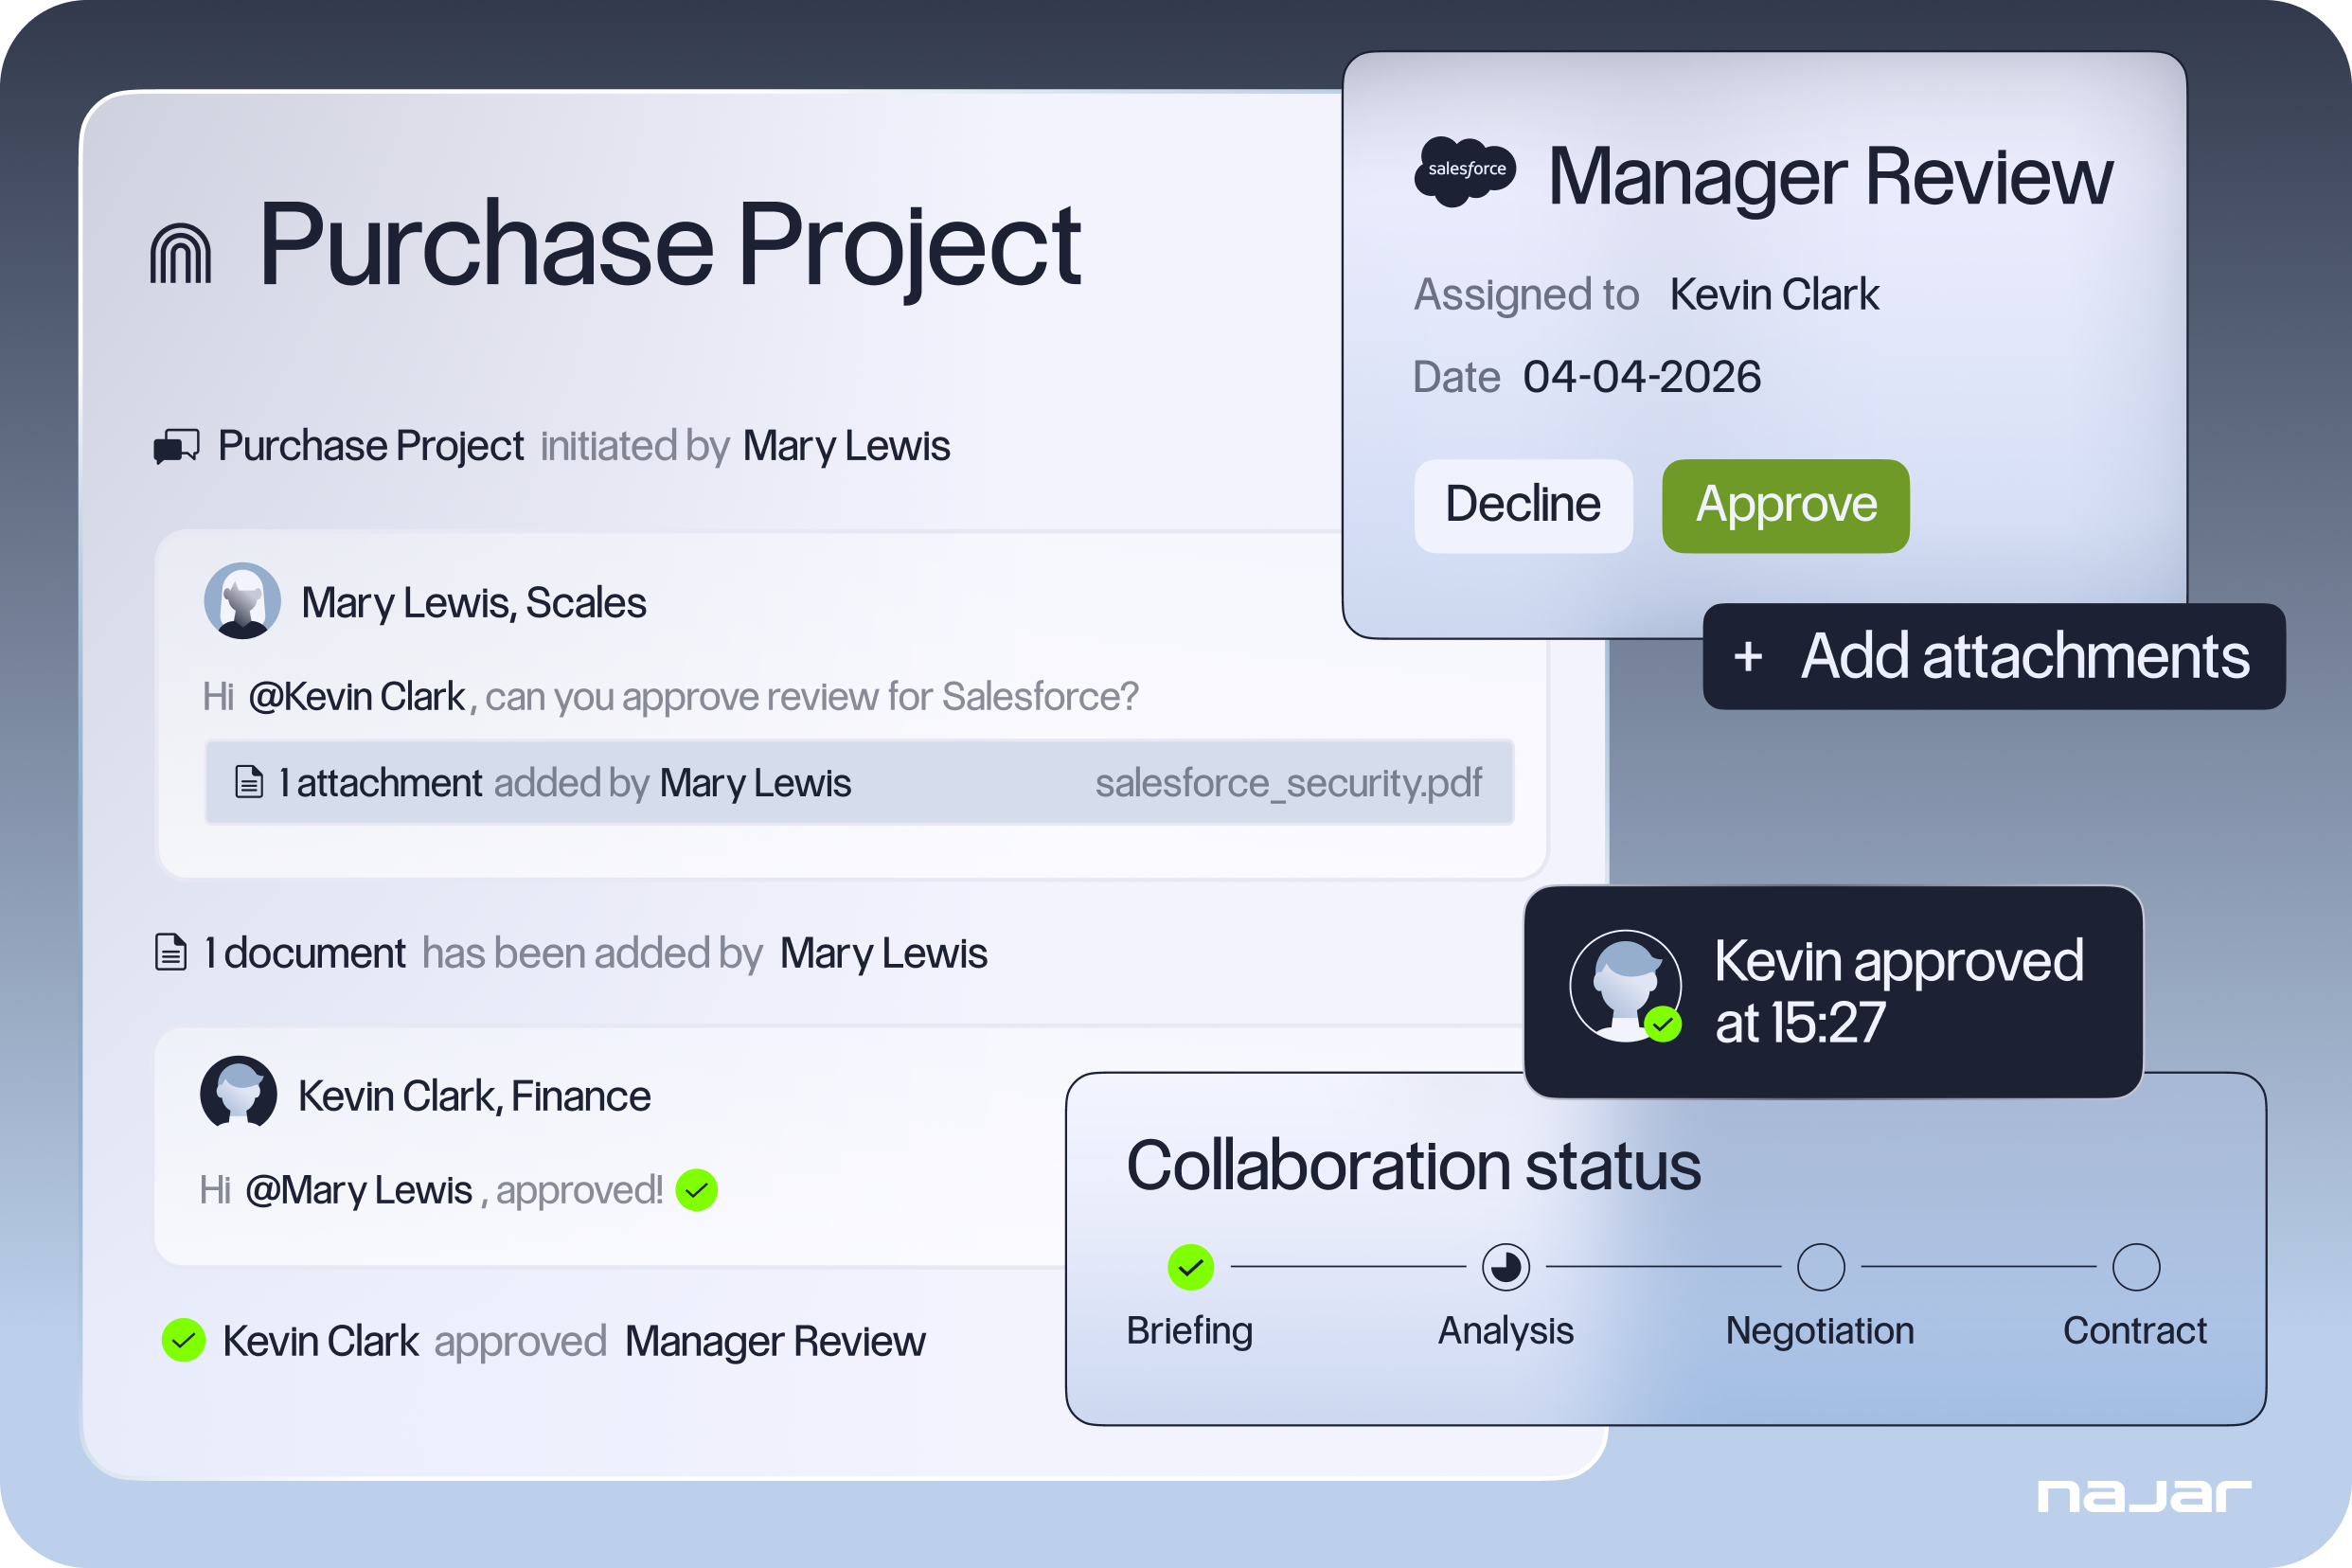Click the arch logo beside Purchase Project
2352x1568 pixels.
coord(181,254)
